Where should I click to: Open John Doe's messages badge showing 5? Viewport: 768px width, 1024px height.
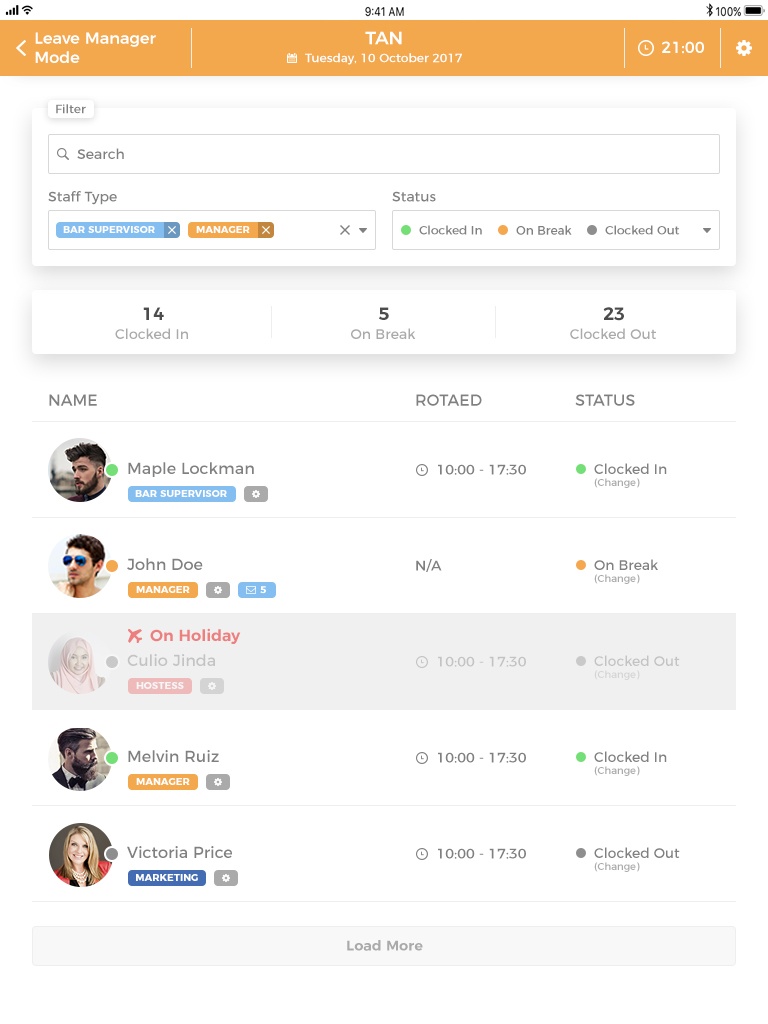point(257,590)
